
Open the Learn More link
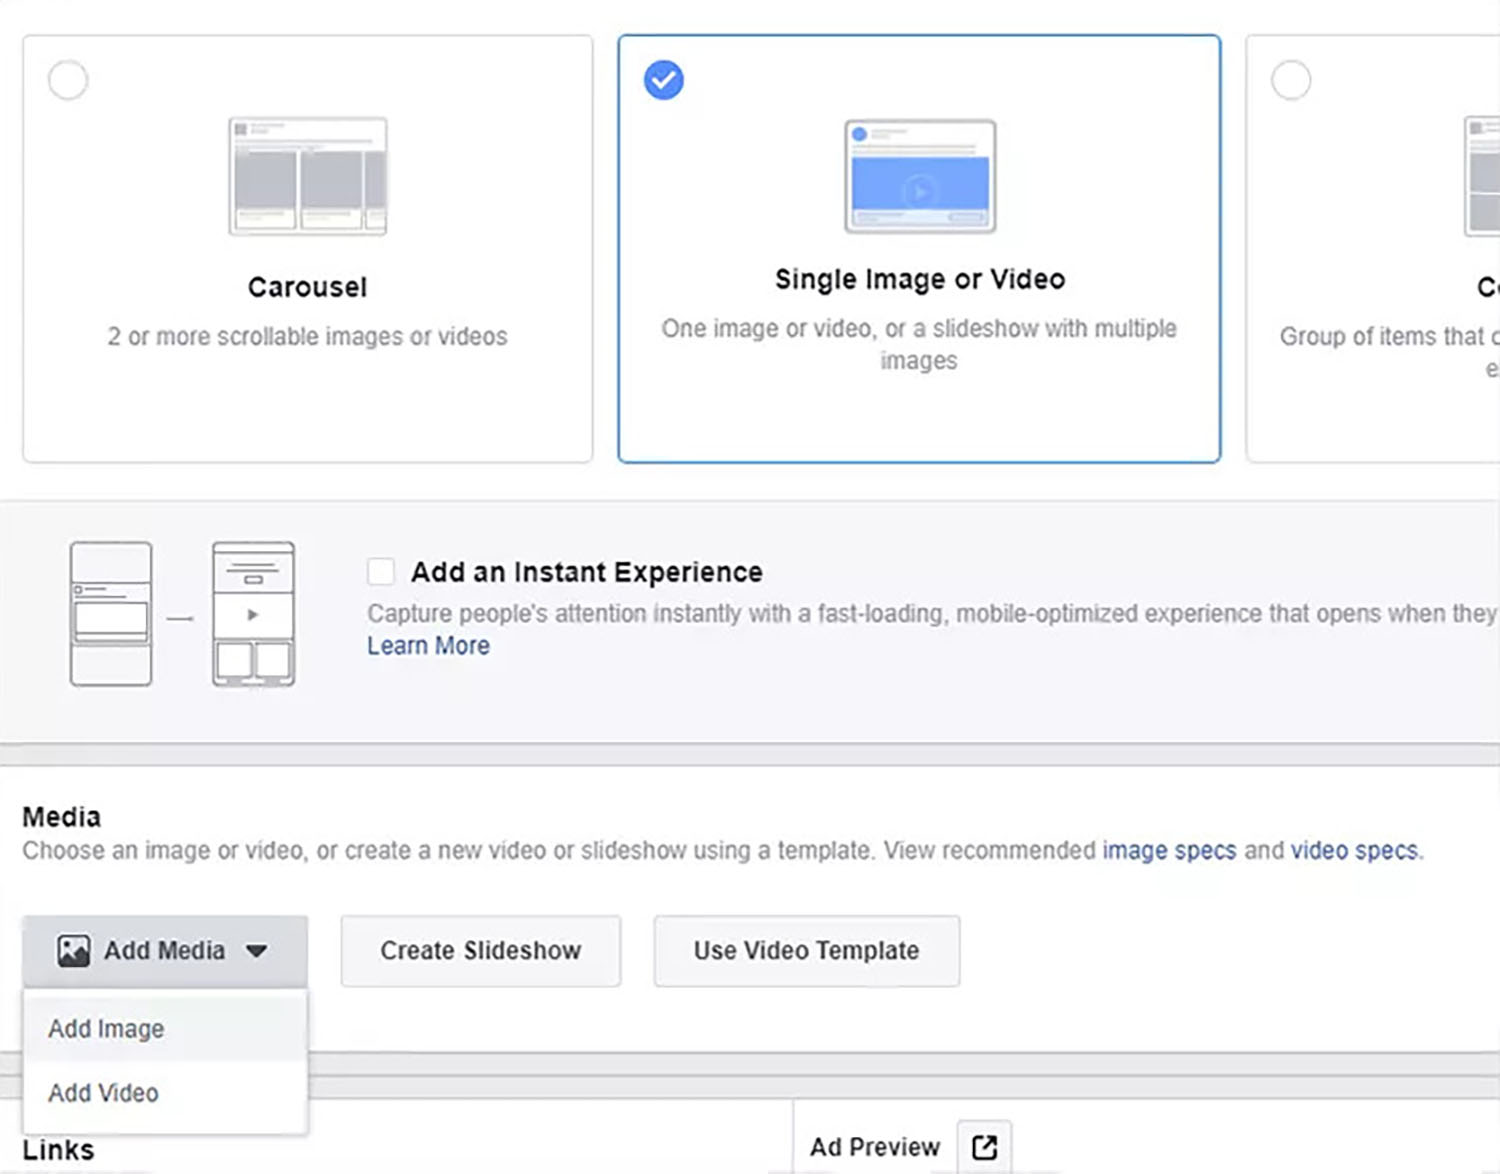427,645
